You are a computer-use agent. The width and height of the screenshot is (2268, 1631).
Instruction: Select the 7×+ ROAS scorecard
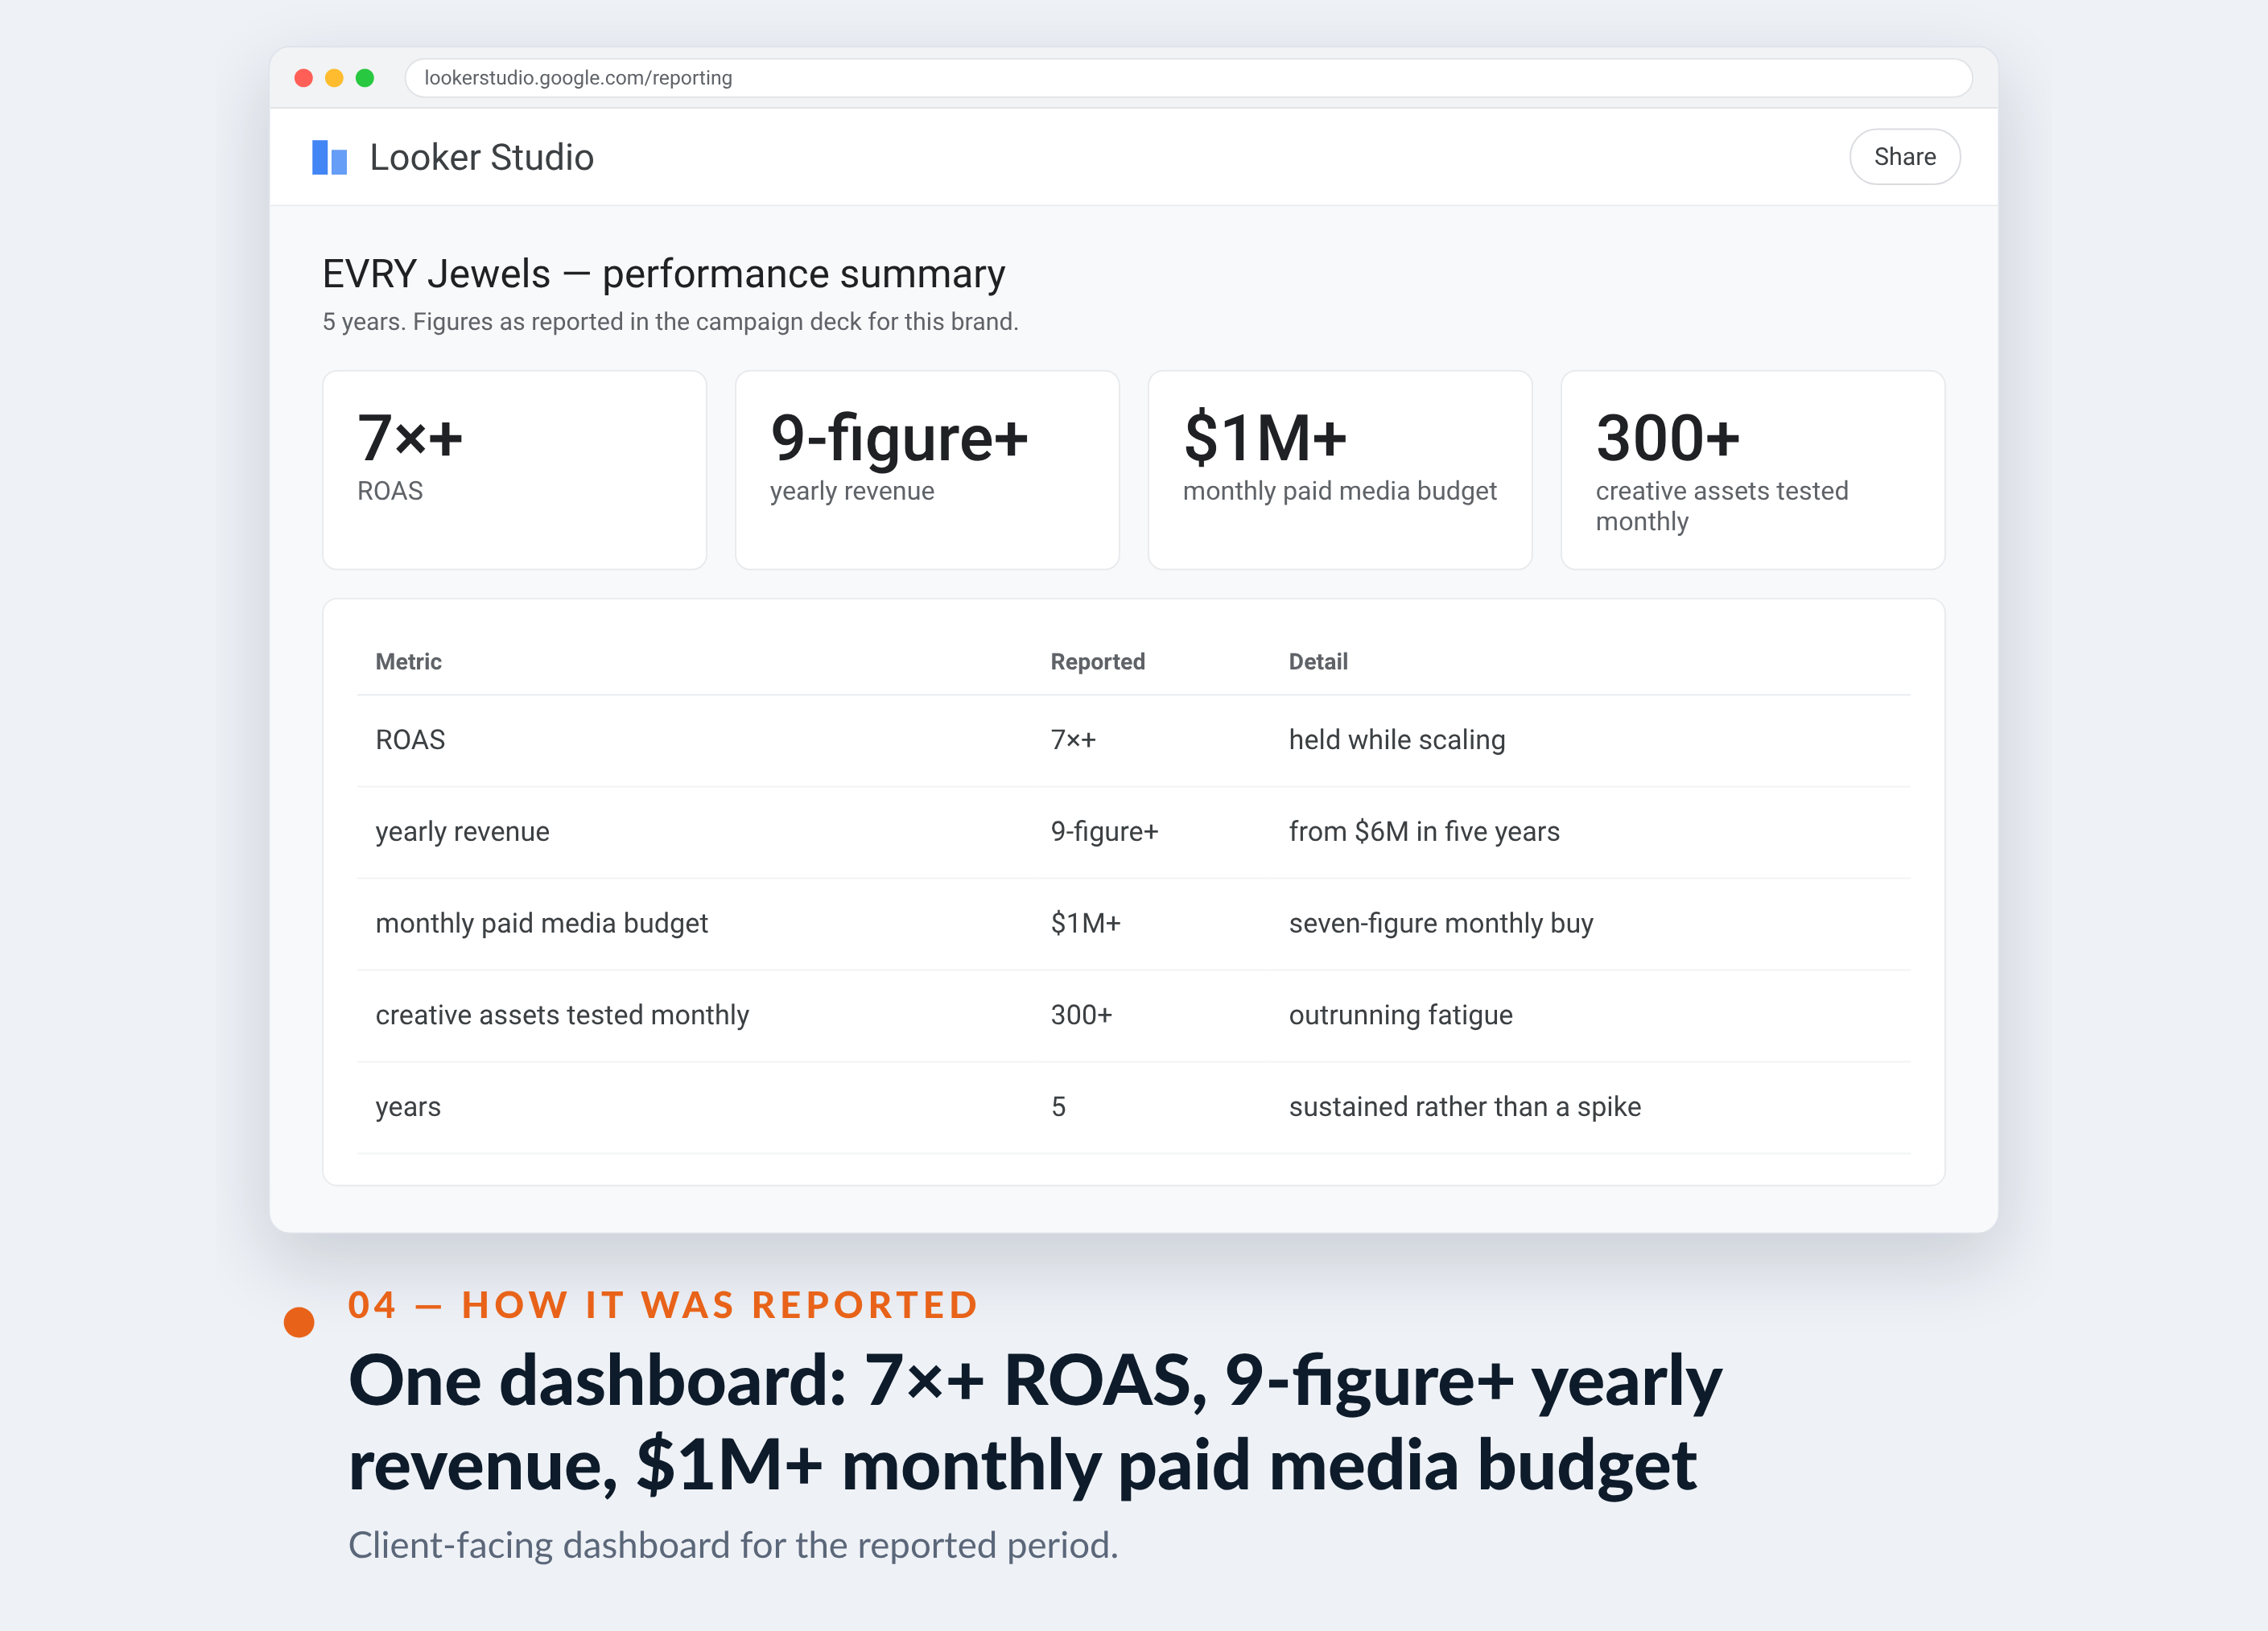(514, 470)
